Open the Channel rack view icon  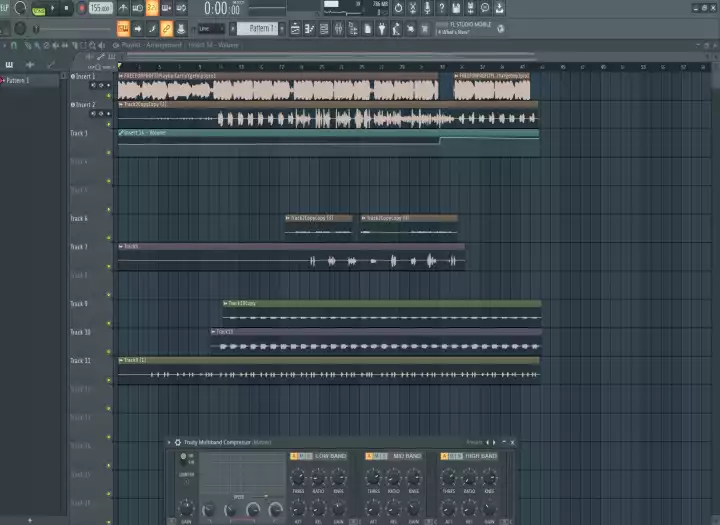(x=324, y=28)
